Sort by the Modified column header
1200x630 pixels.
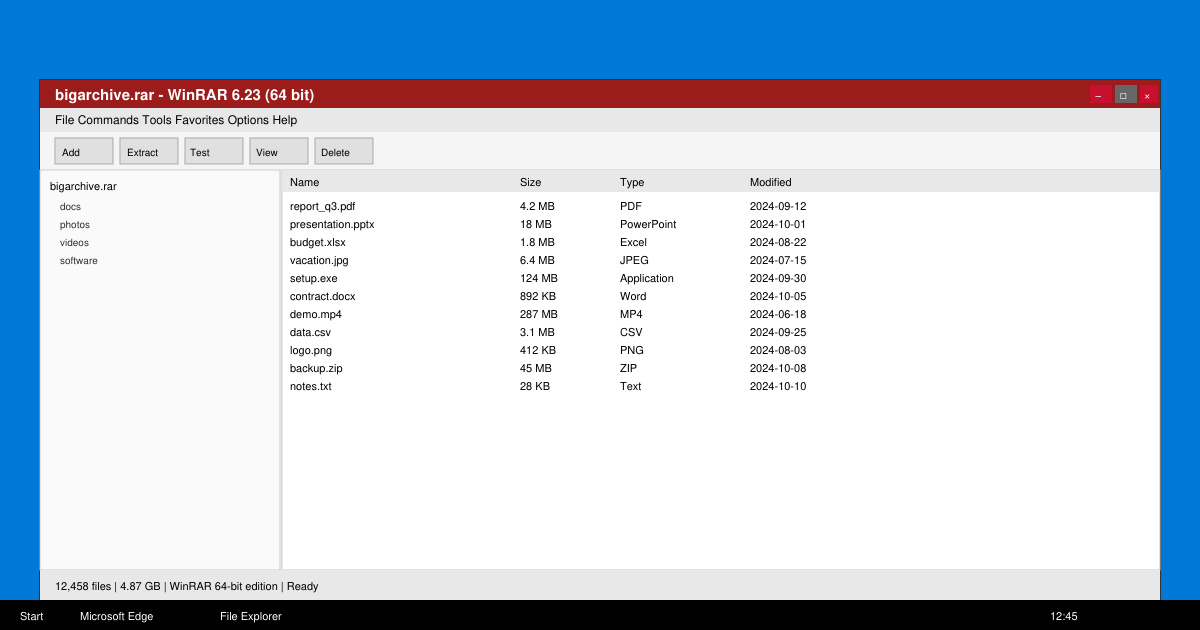771,182
